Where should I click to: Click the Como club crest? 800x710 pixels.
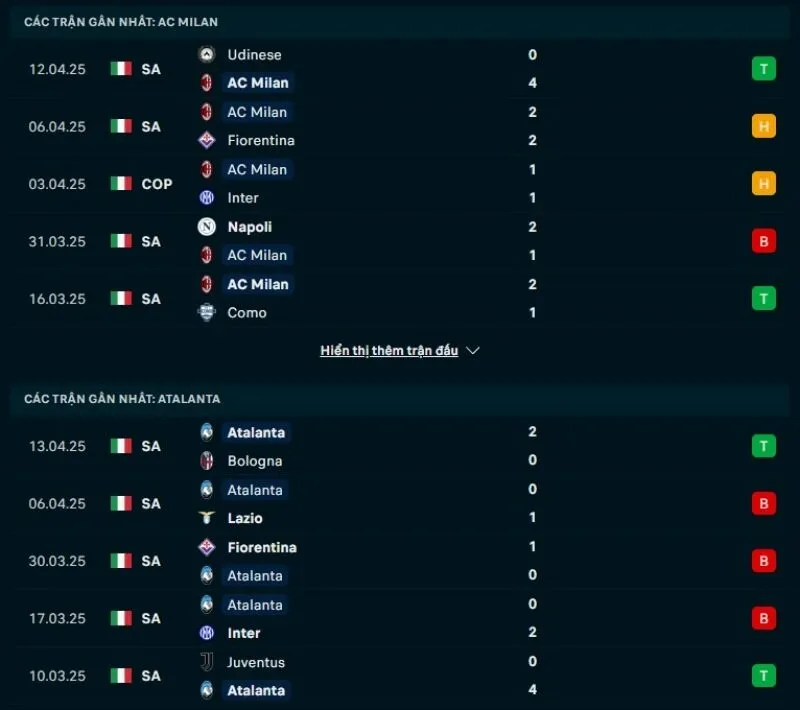click(x=206, y=313)
